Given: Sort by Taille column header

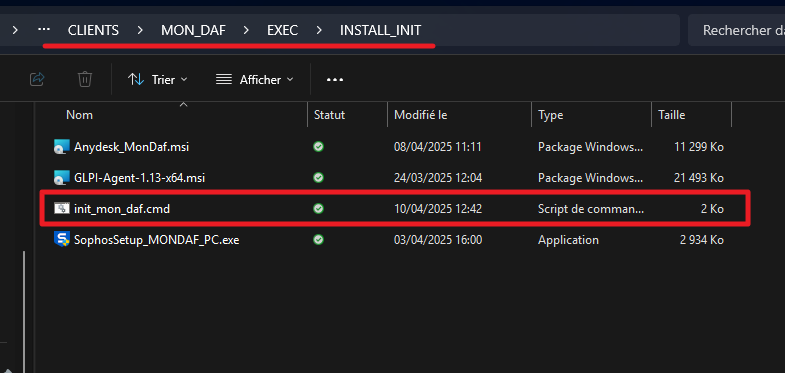Looking at the screenshot, I should (671, 115).
